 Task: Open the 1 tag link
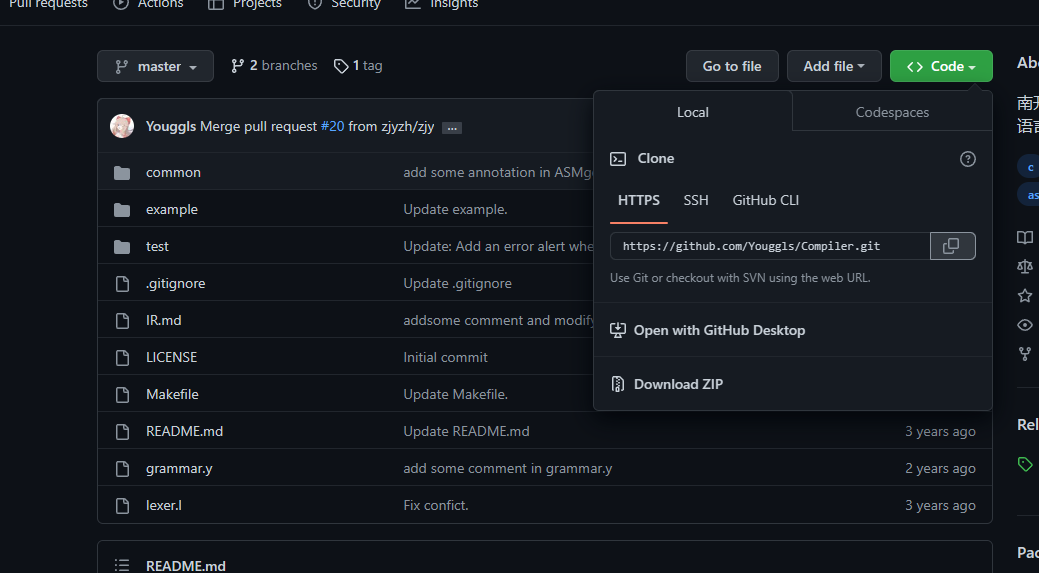point(358,66)
